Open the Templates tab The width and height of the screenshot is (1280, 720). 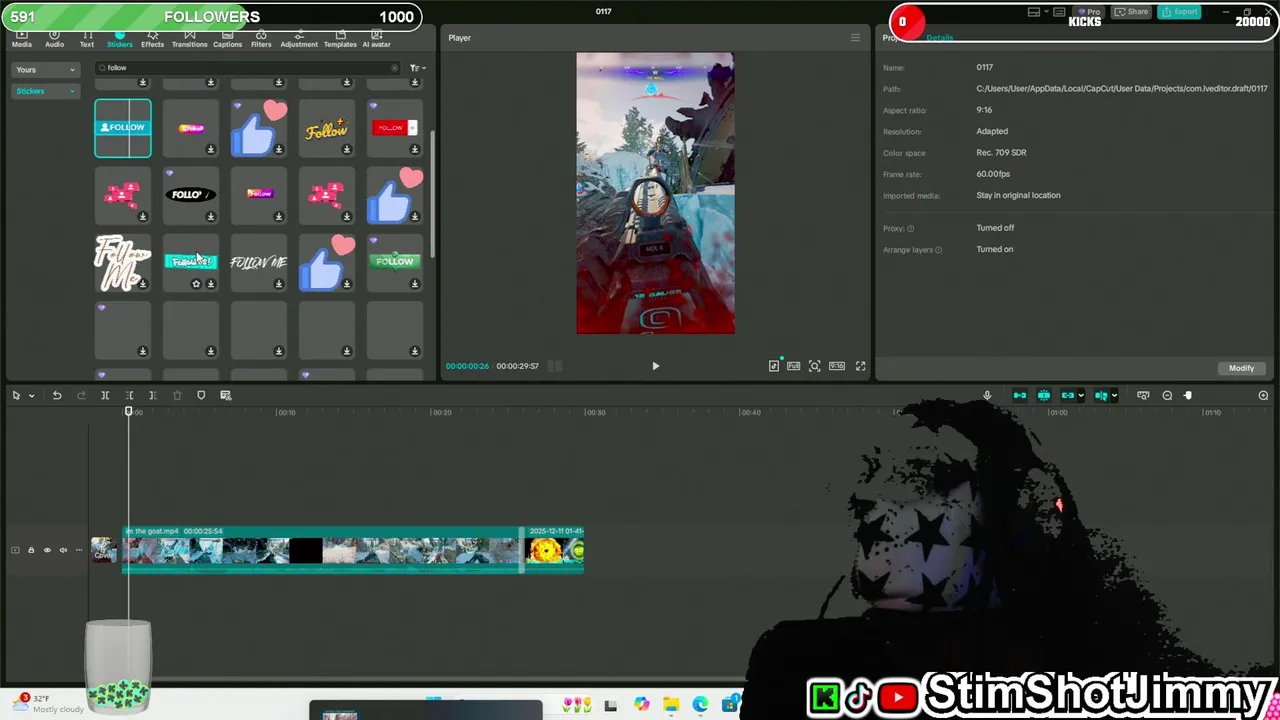(x=340, y=40)
